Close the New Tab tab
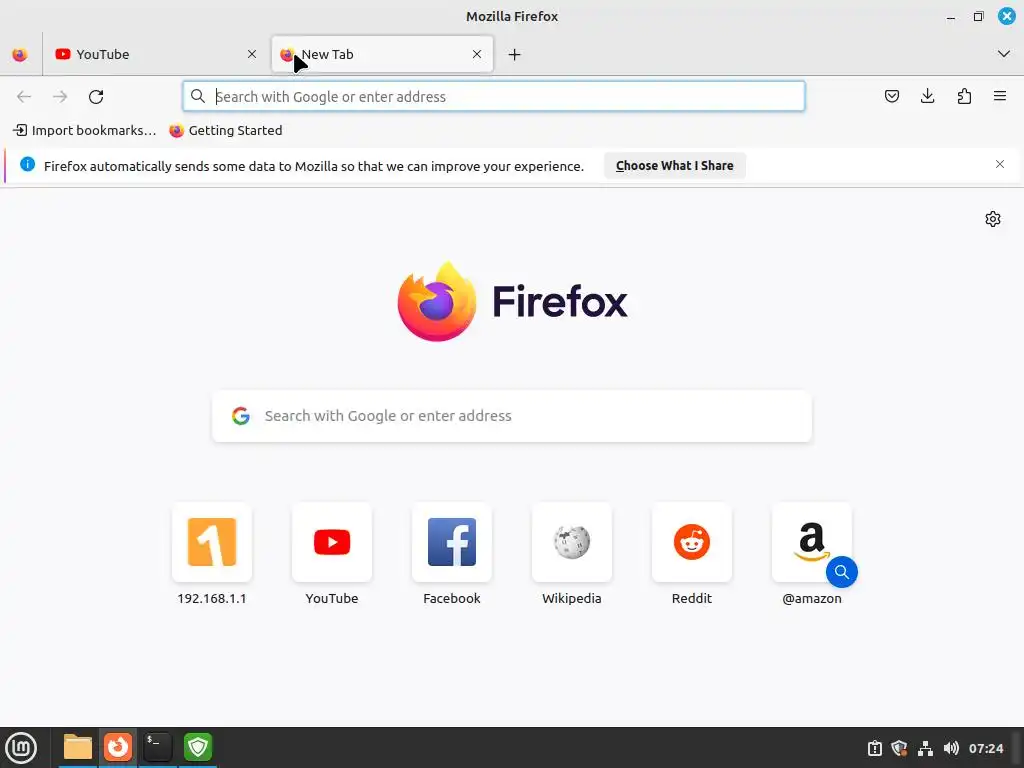Viewport: 1024px width, 768px height. click(x=477, y=54)
